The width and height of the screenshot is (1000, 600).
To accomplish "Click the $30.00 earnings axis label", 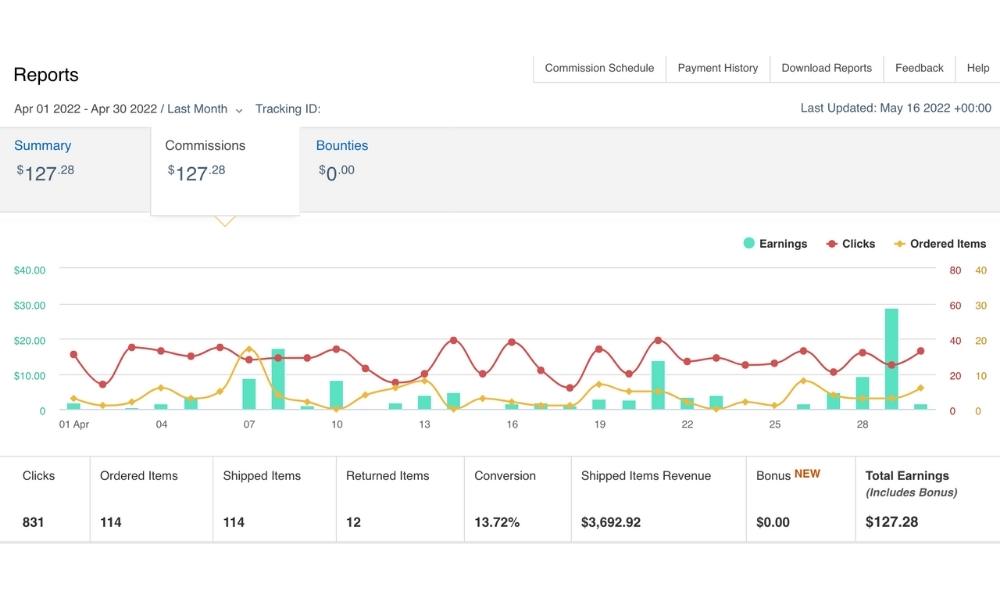I will coord(30,305).
